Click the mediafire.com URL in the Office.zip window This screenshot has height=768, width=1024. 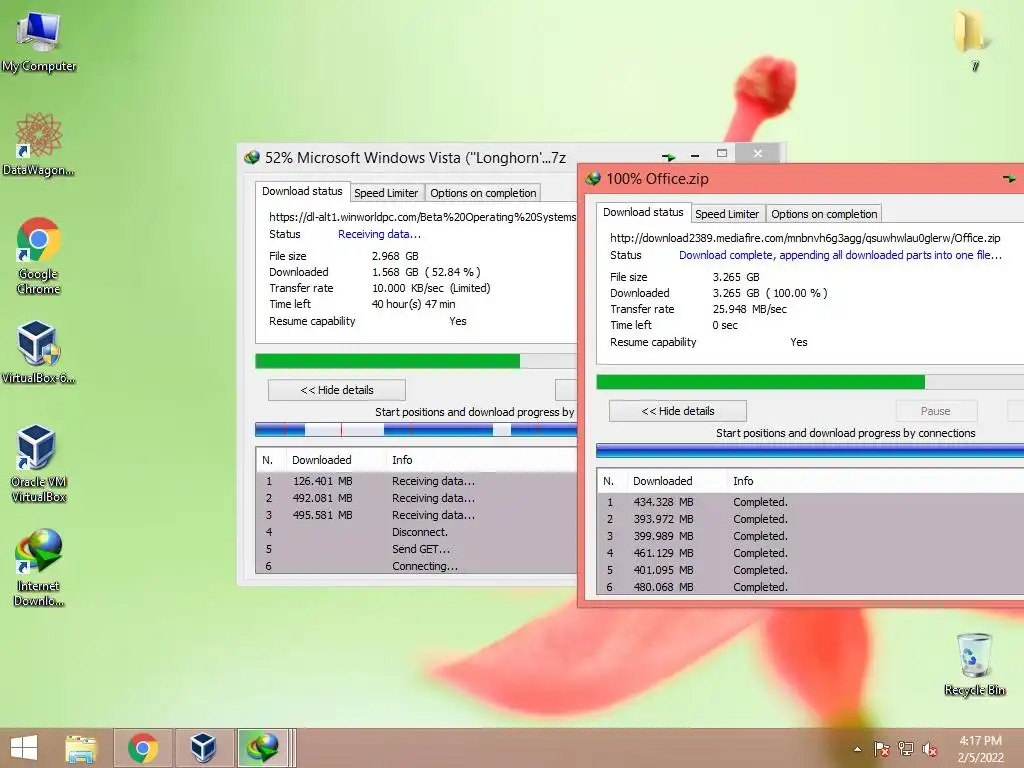tap(805, 238)
